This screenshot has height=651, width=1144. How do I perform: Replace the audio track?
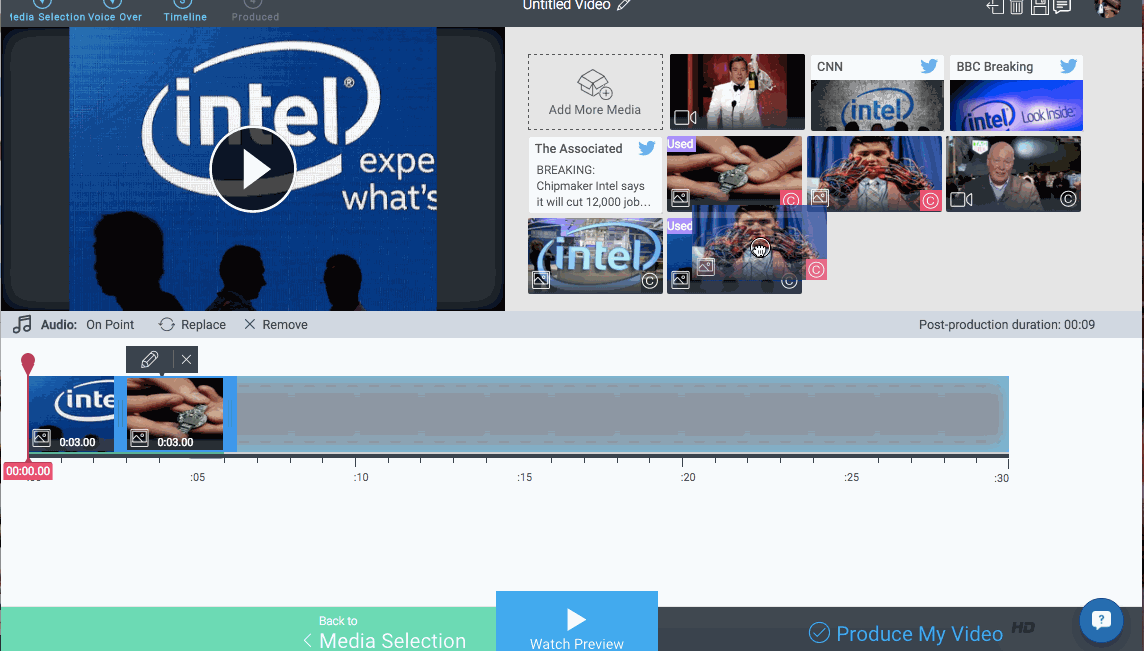coord(193,325)
